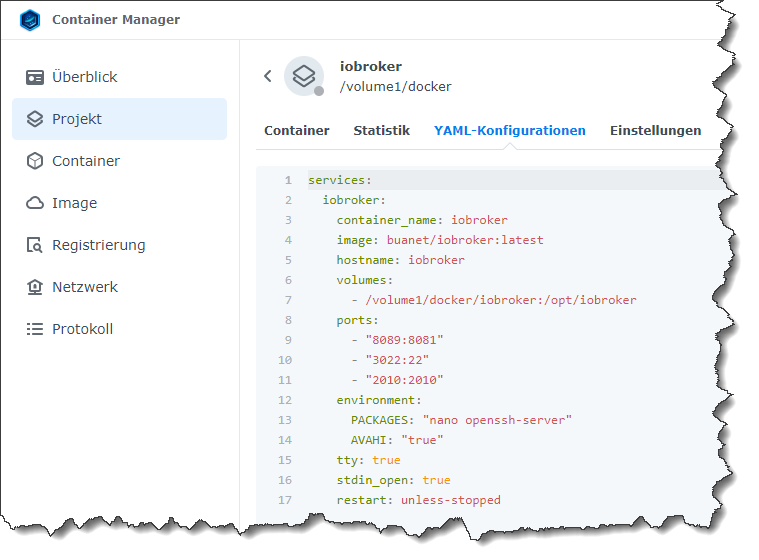Click the image line in YAML editor

[x=440, y=240]
